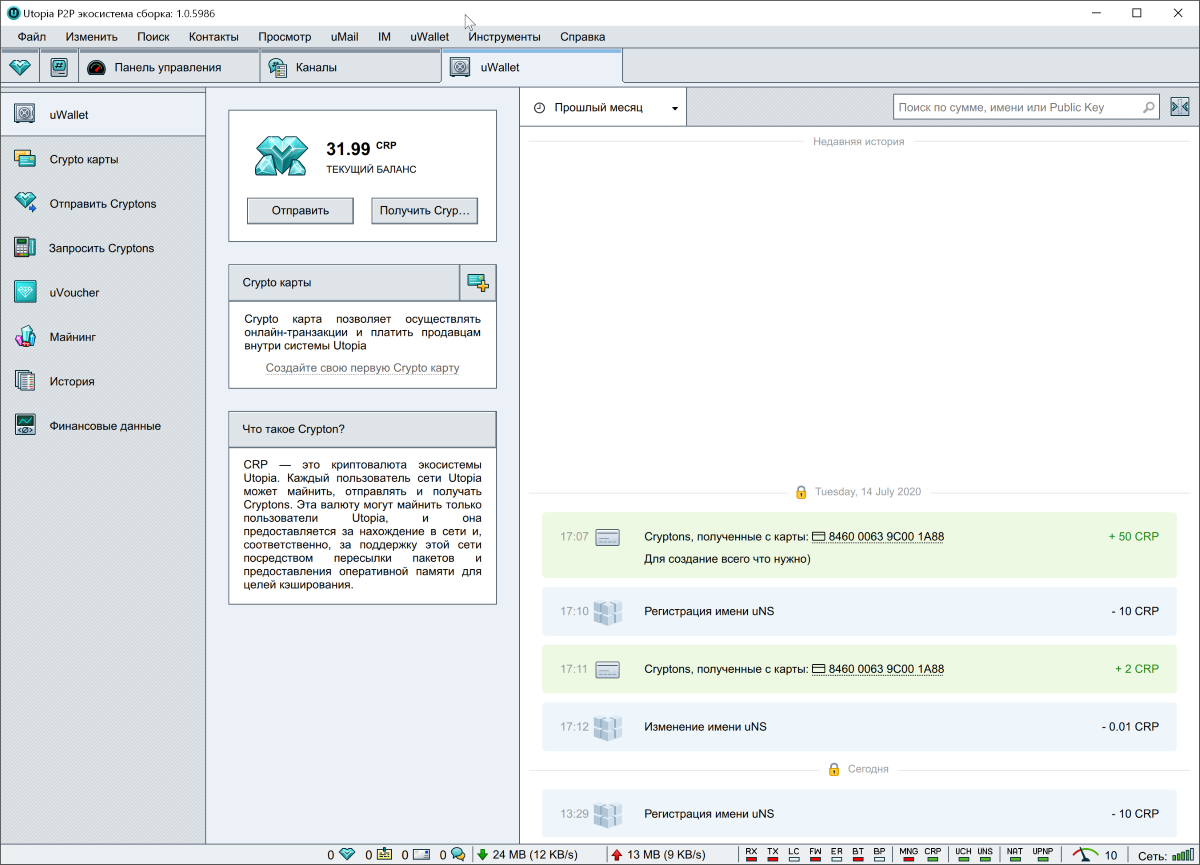
Task: Open uVoucher in sidebar
Action: coord(103,293)
